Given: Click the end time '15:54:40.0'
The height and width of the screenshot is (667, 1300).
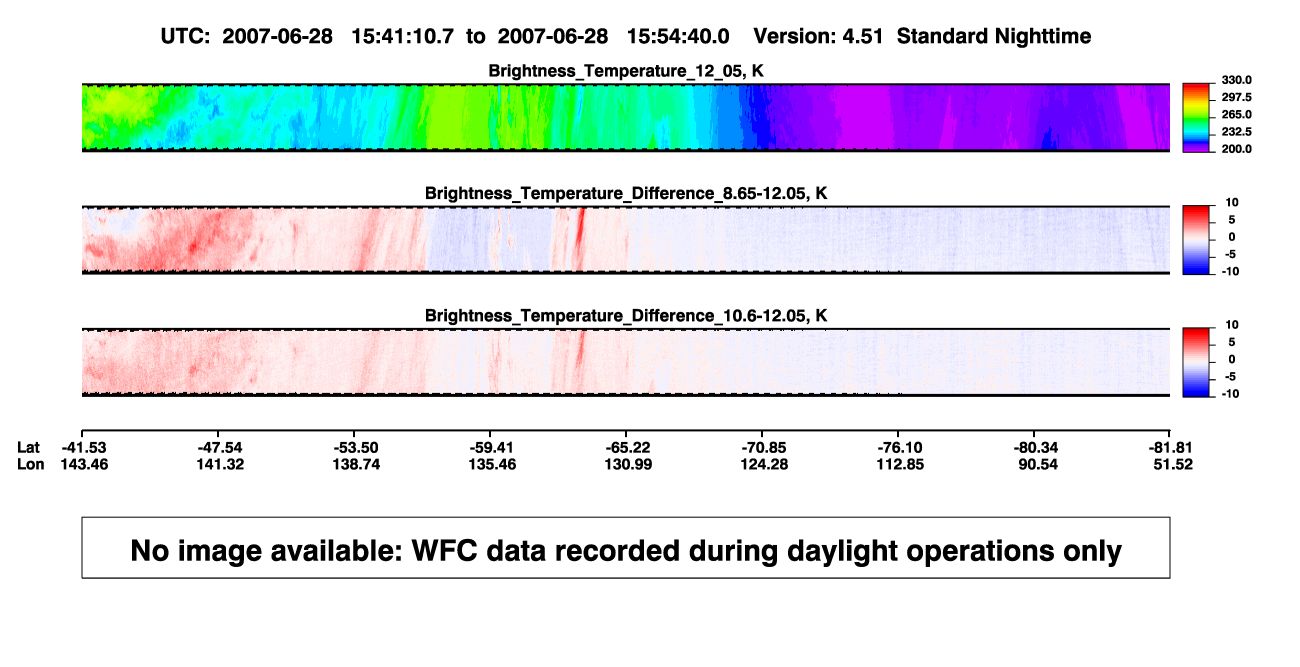Looking at the screenshot, I should (x=678, y=36).
